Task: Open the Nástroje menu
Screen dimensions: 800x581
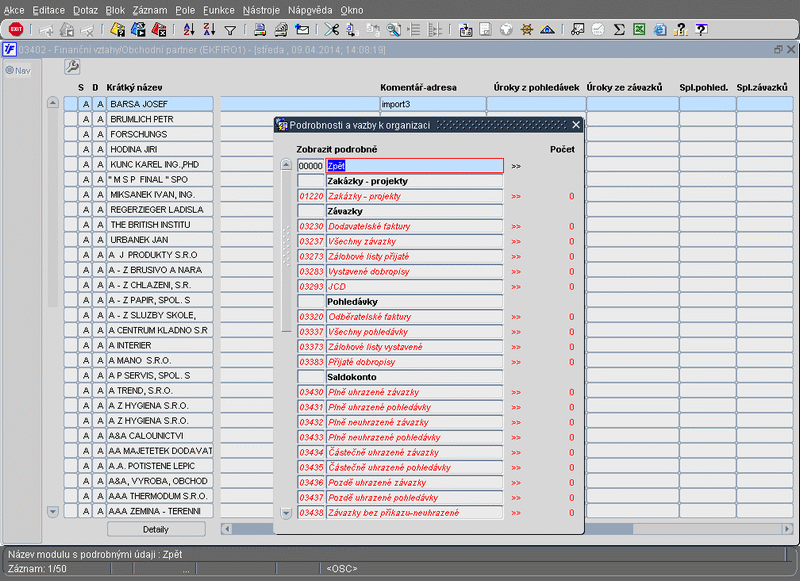Action: (x=261, y=10)
